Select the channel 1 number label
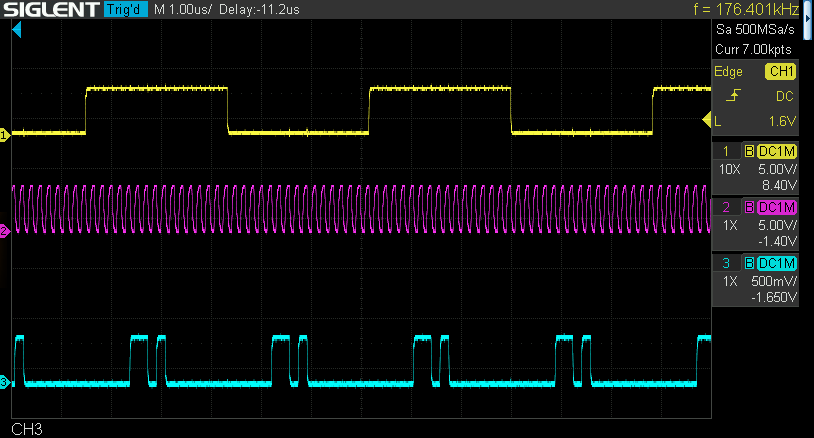This screenshot has height=438, width=814. point(726,151)
